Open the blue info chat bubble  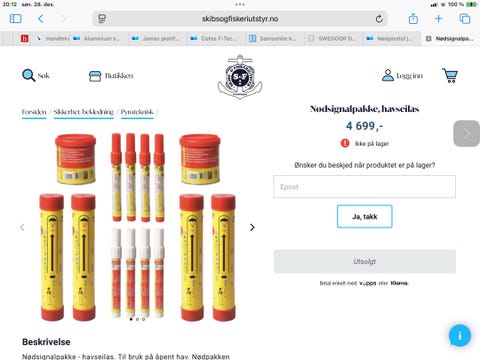tap(460, 335)
